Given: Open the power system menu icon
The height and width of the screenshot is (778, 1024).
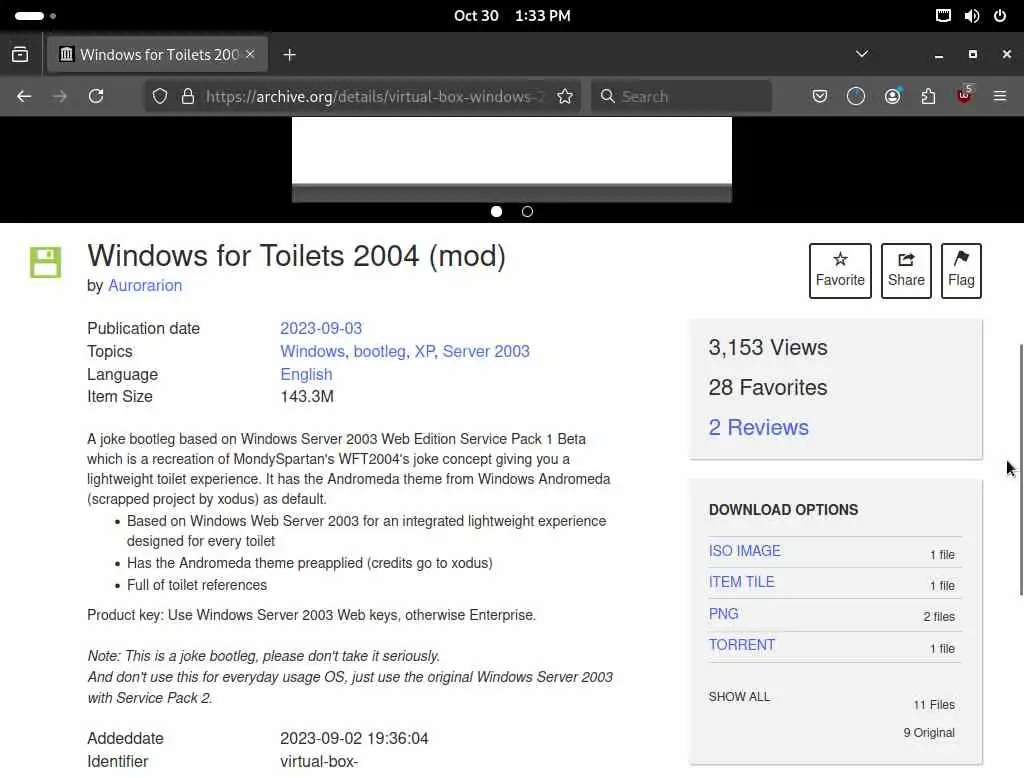Looking at the screenshot, I should [x=1000, y=16].
